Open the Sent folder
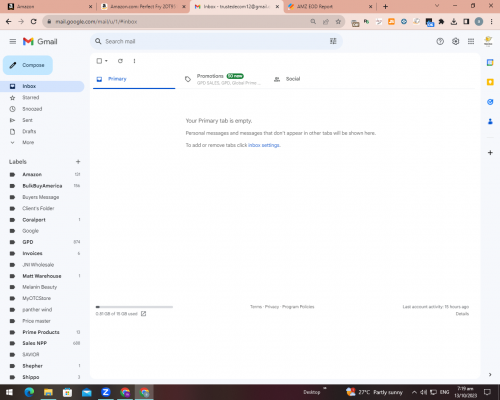Screen dimensions: 500x400 pos(27,120)
